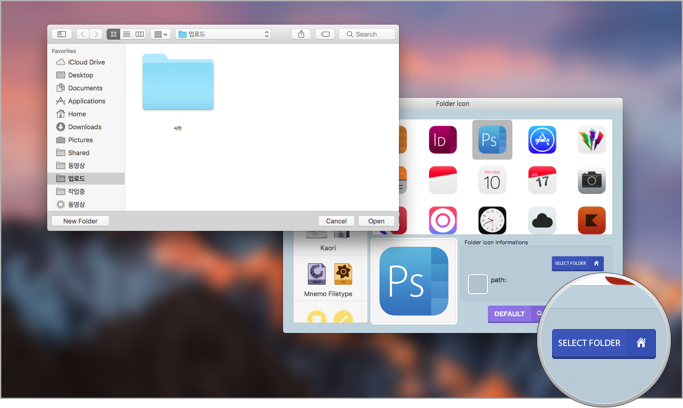Viewport: 683px width, 408px height.
Task: Select the blue folder in file list
Action: click(x=178, y=82)
